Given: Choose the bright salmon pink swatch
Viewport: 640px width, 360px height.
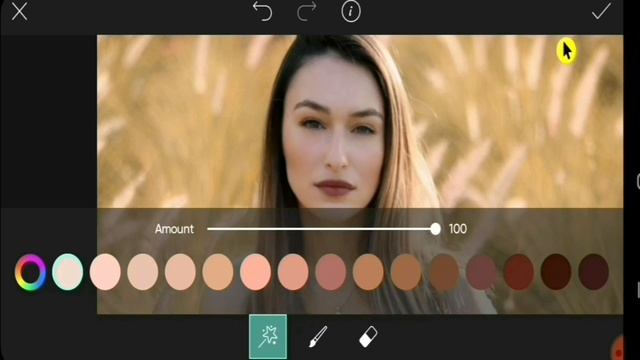Looking at the screenshot, I should pyautogui.click(x=255, y=272).
